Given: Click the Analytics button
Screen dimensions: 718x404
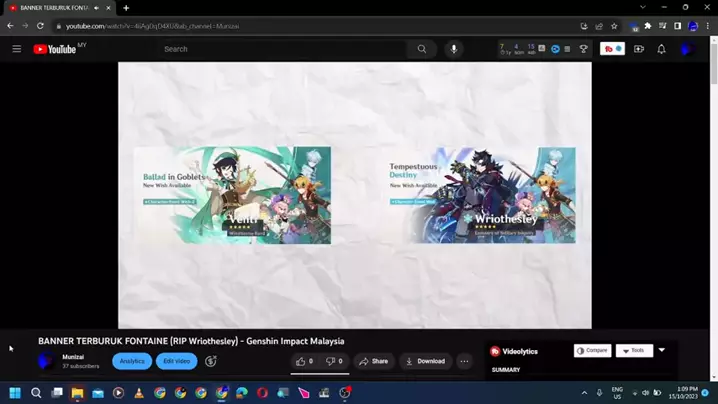Looking at the screenshot, I should click(x=132, y=361).
